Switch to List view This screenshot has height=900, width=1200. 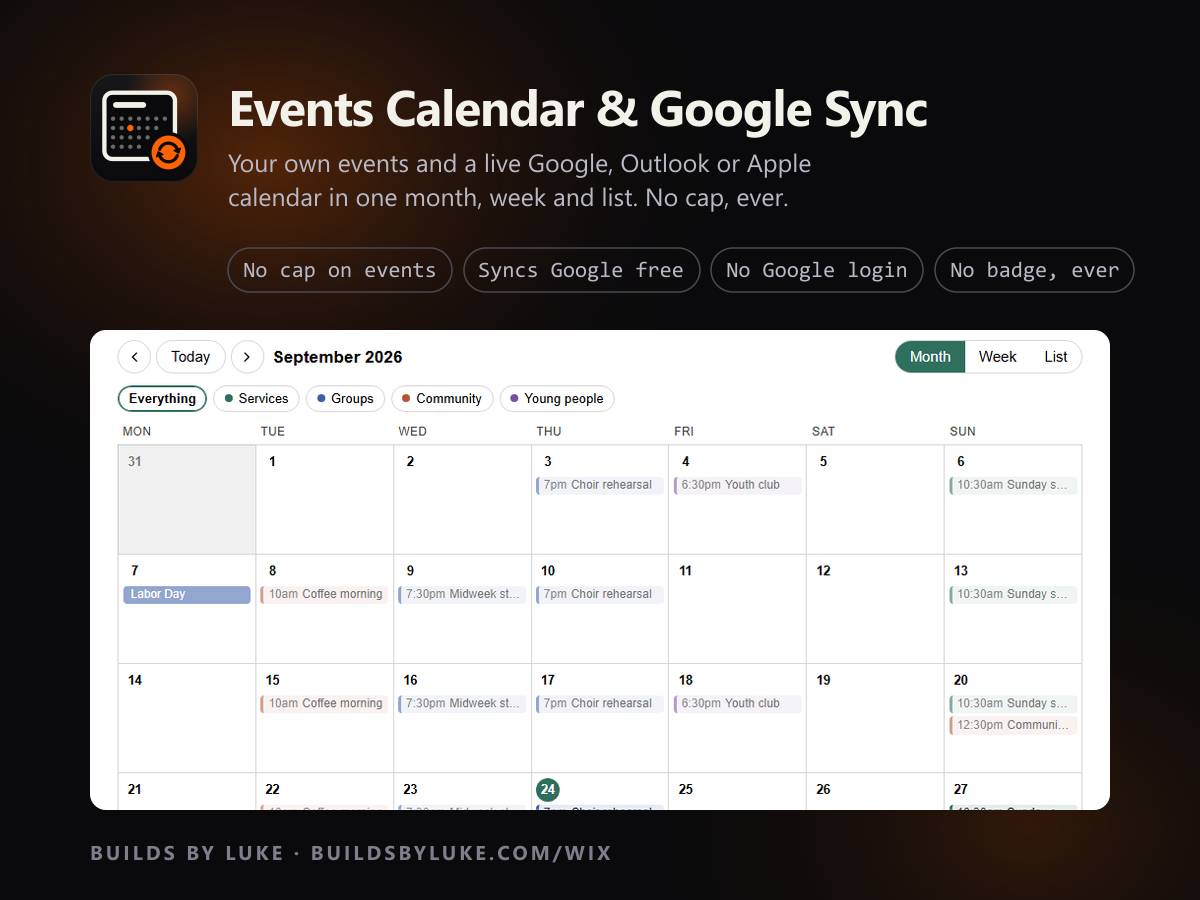[1056, 357]
